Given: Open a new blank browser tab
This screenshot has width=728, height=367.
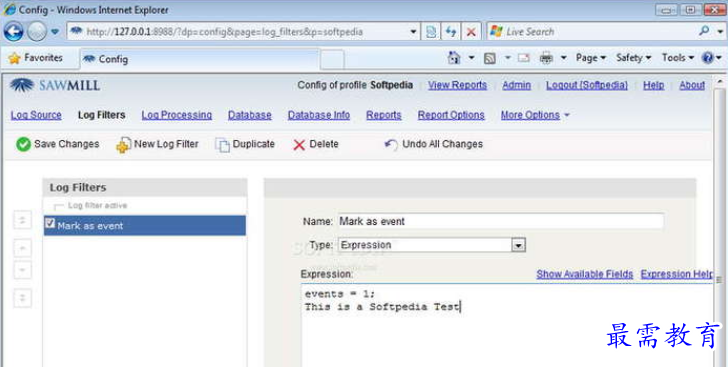Looking at the screenshot, I should pyautogui.click(x=332, y=59).
